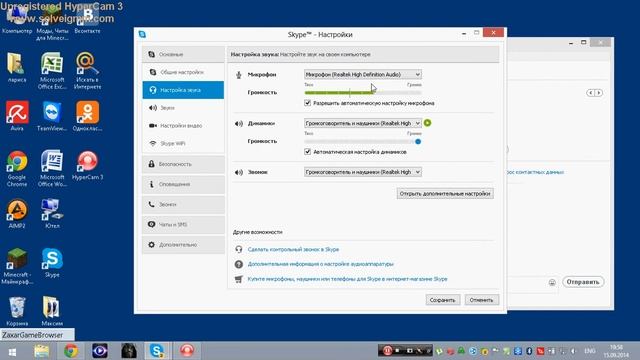Open HyperCam red icon on taskbar
Screen dimensions: 640x360
coord(187,351)
